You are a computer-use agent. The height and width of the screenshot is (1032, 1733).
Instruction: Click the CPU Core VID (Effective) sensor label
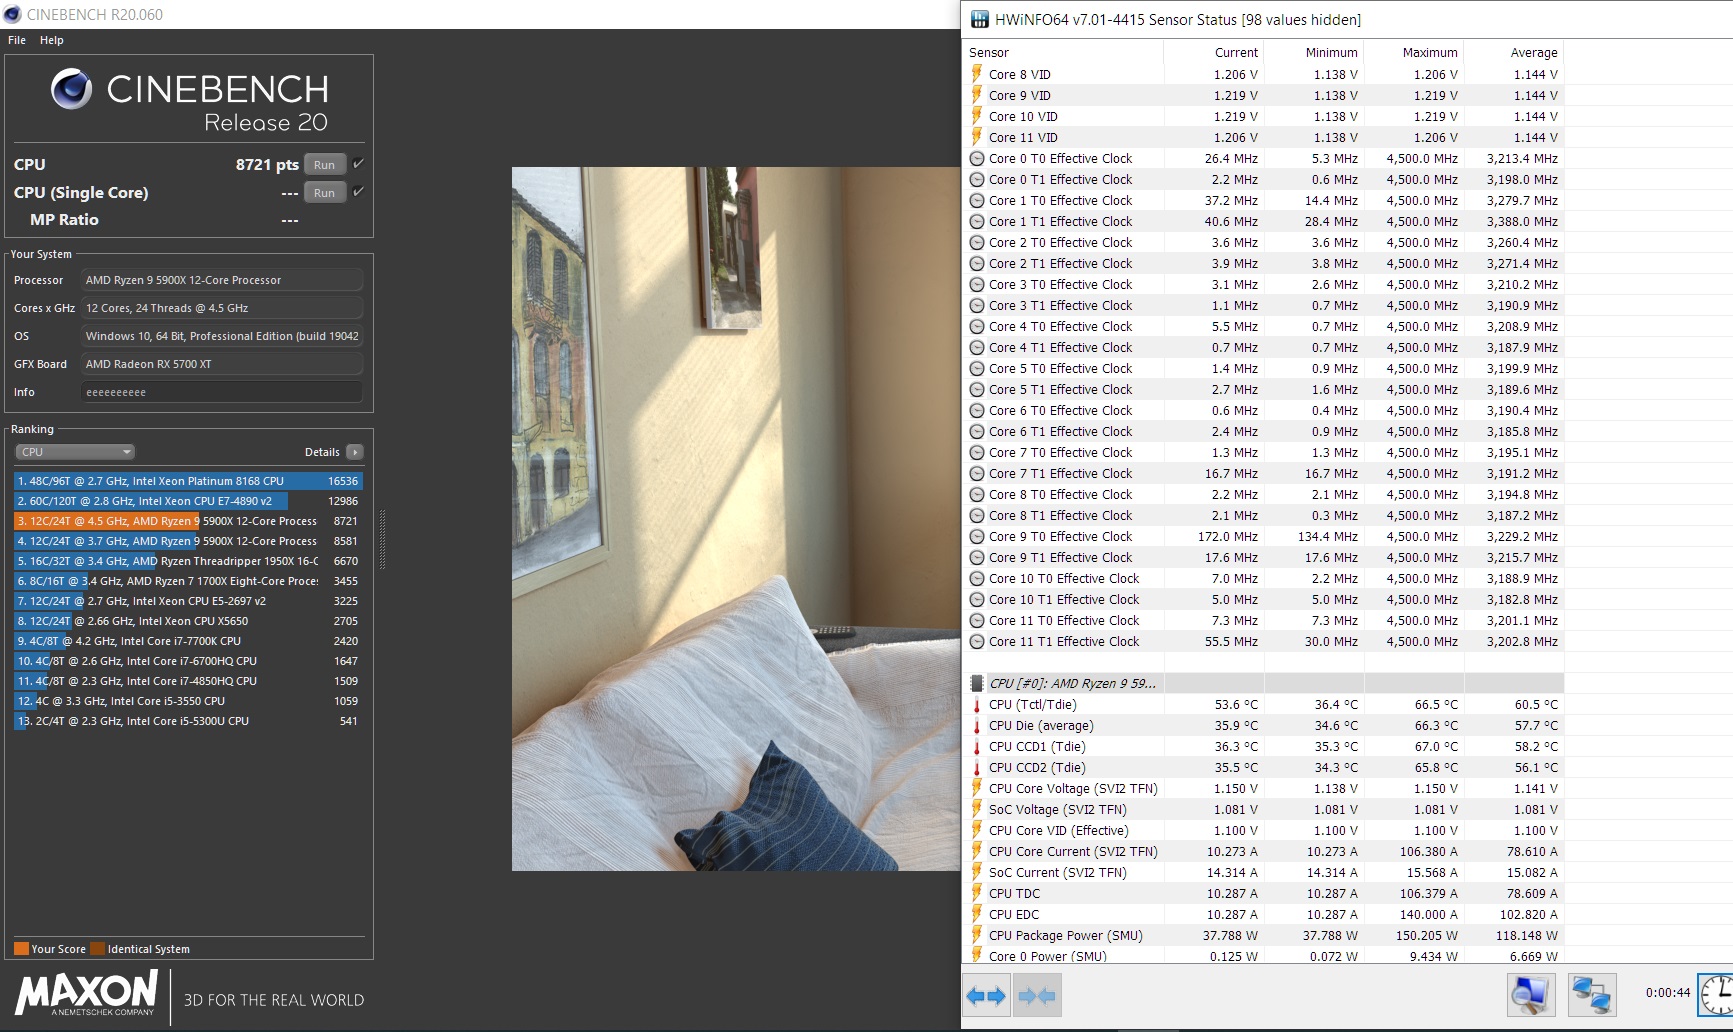tap(1058, 830)
